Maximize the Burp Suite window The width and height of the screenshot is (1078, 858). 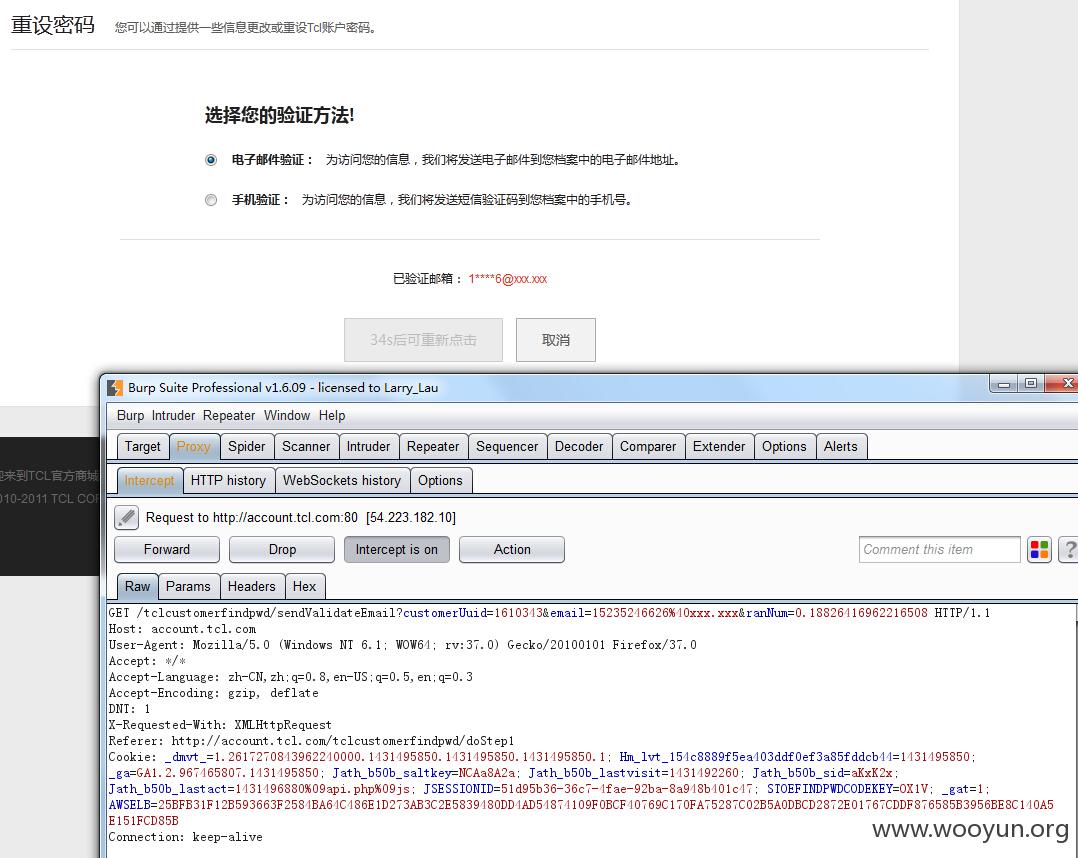1030,384
